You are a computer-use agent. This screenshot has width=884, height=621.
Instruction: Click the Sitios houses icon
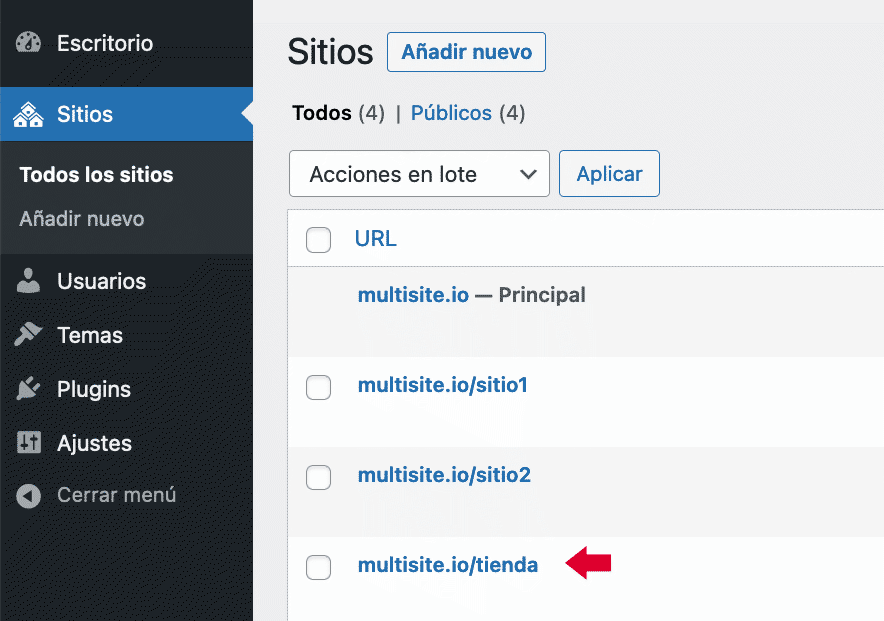pyautogui.click(x=29, y=114)
